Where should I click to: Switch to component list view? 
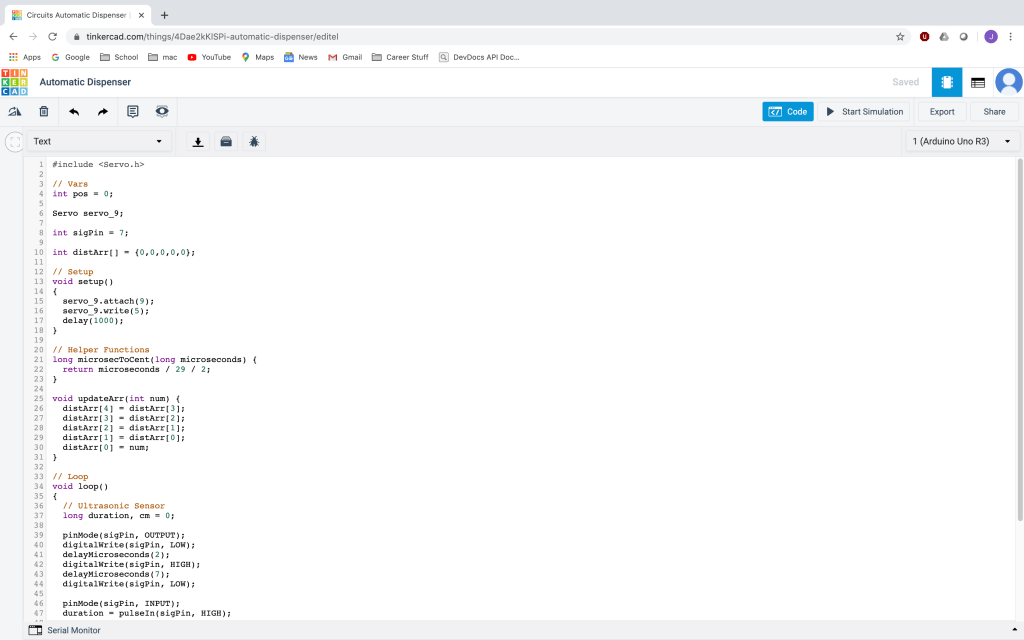(978, 82)
